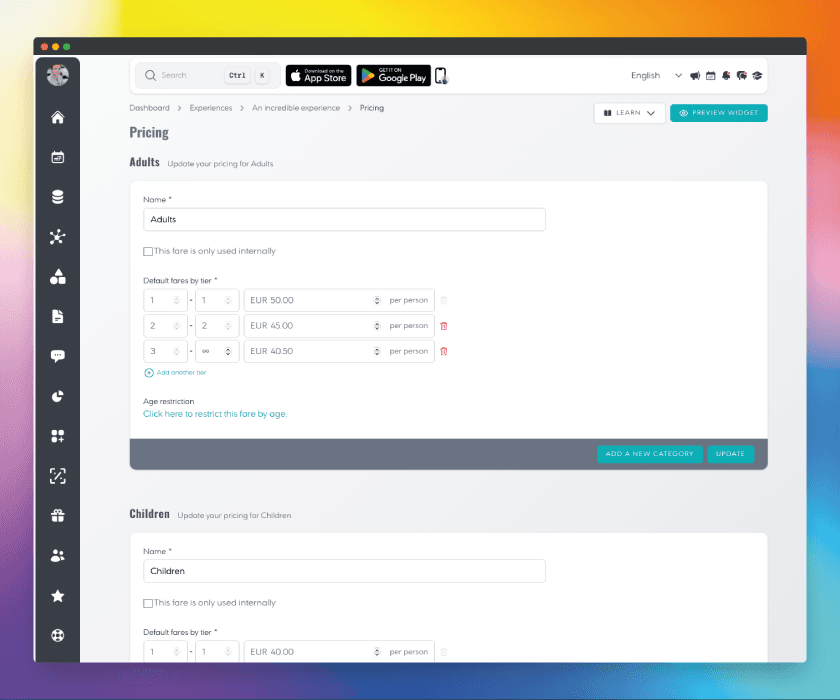The width and height of the screenshot is (840, 700).
Task: Open the home icon in sidebar
Action: (x=57, y=117)
